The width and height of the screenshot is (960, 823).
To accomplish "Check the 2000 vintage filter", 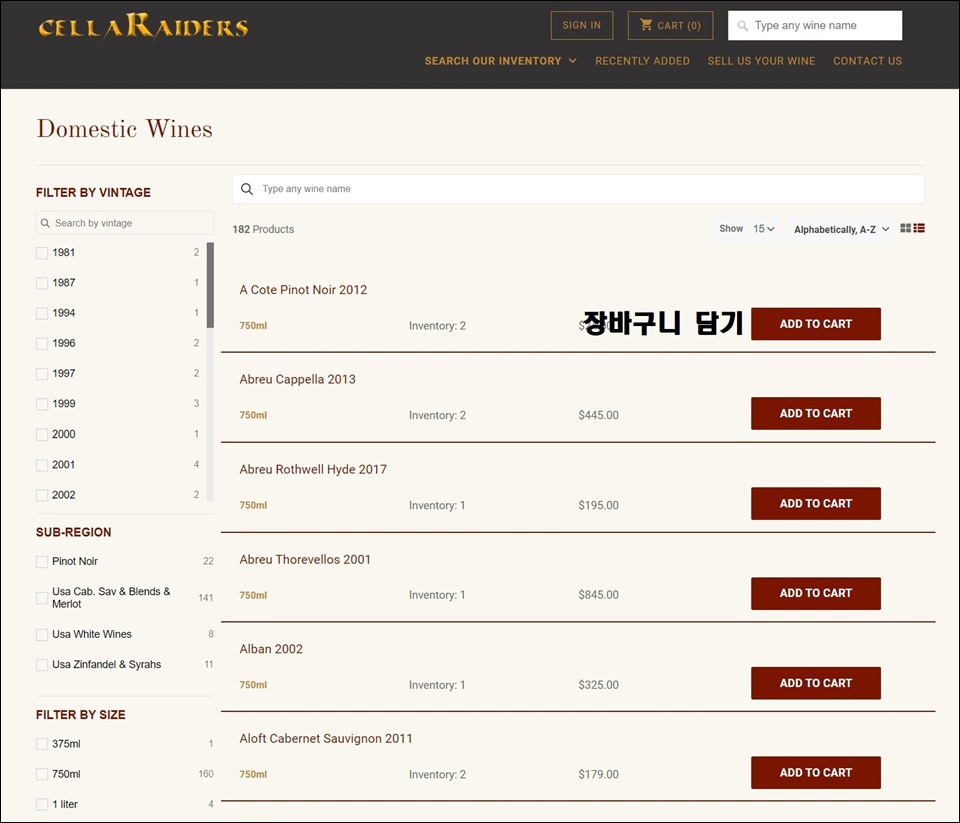I will [42, 435].
